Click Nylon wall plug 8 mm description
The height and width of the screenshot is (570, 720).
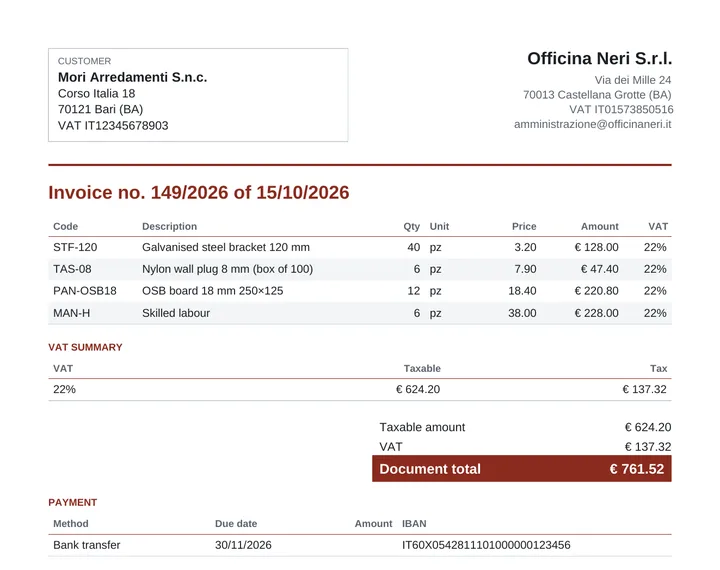pyautogui.click(x=227, y=269)
